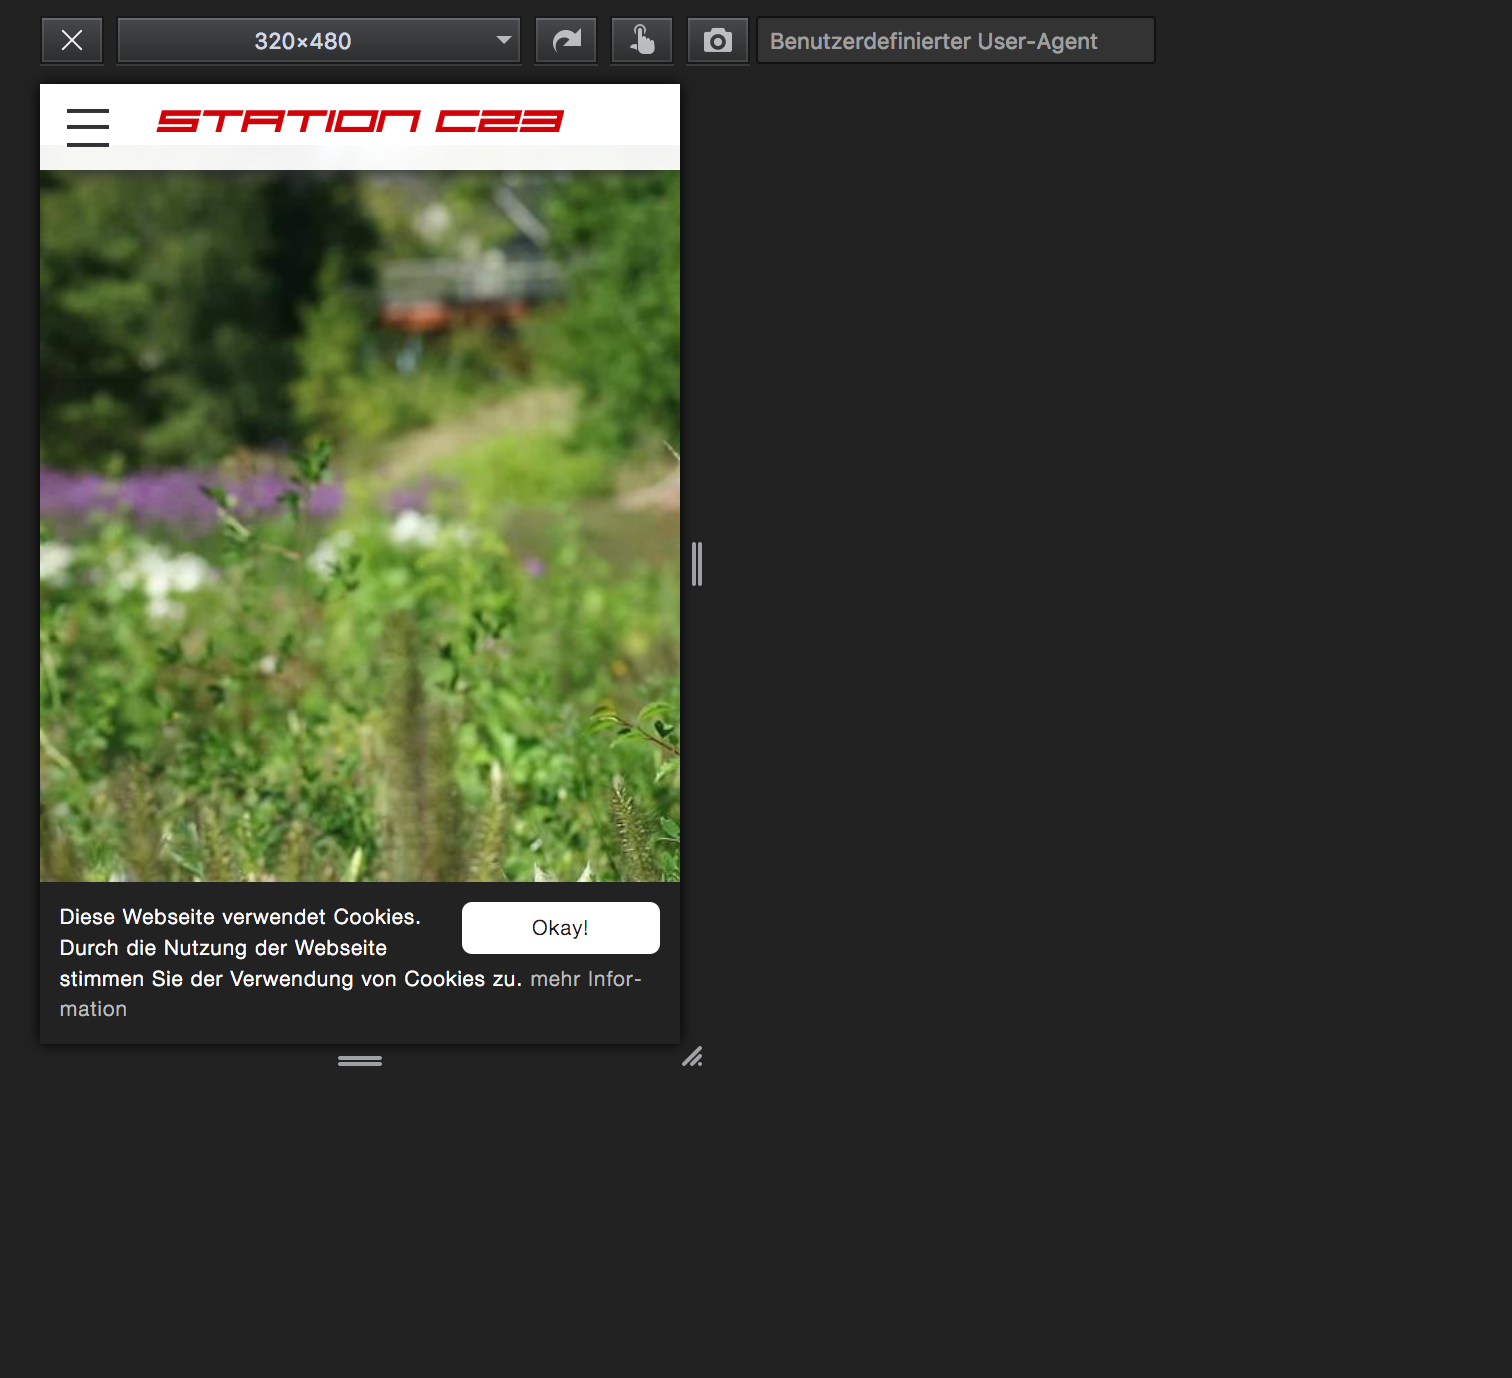The image size is (1512, 1378).
Task: Click the Station C23 logo
Action: click(x=360, y=121)
